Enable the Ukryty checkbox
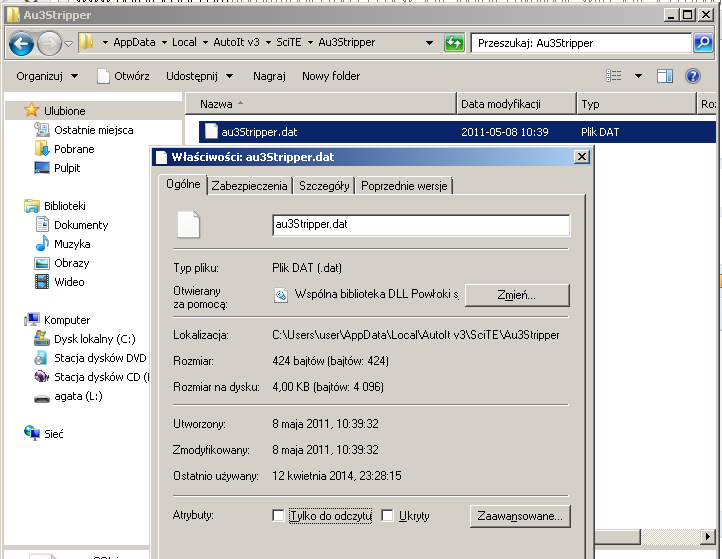 387,515
